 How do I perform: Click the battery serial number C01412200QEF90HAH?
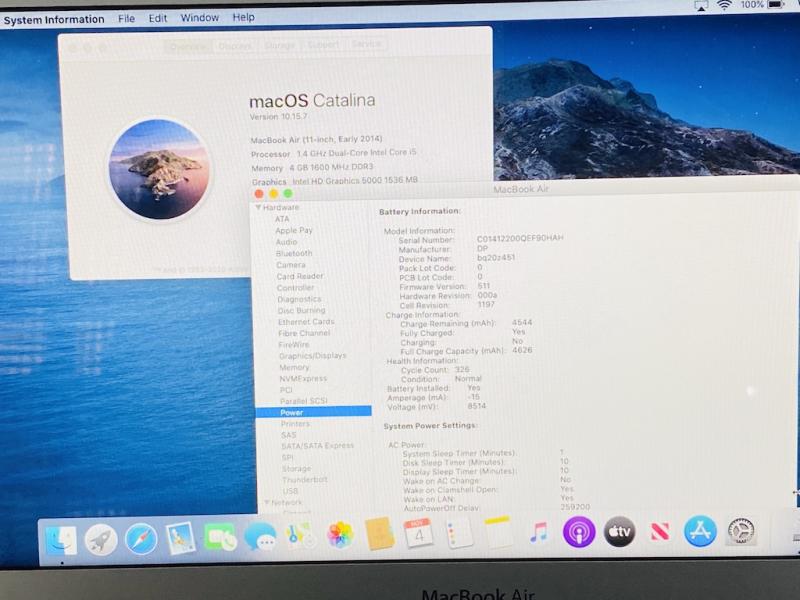520,238
